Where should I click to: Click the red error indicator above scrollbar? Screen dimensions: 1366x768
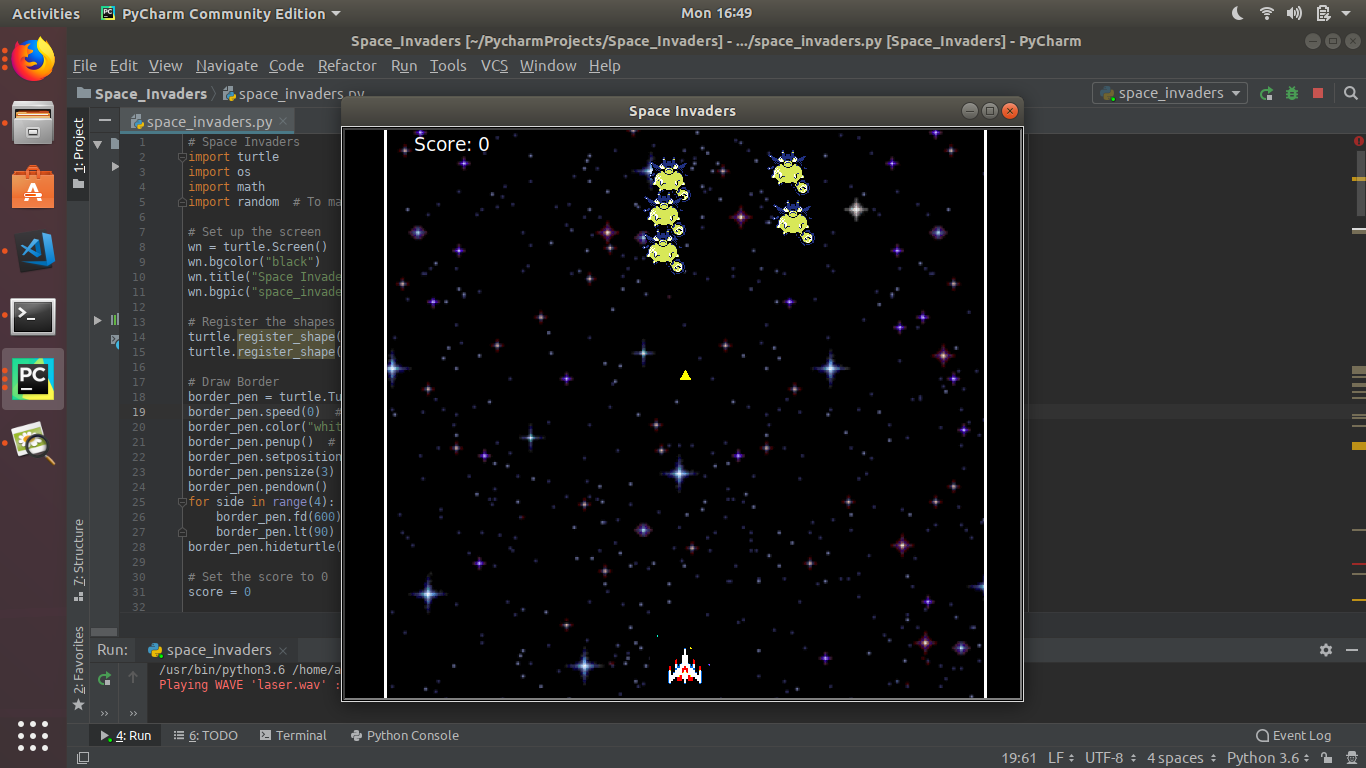coord(1358,141)
